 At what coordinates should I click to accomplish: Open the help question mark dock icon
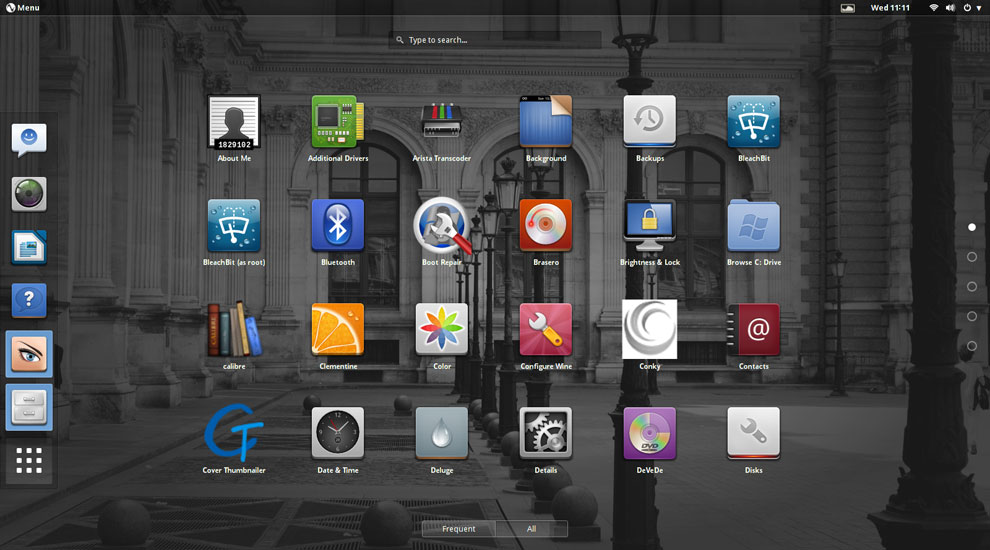click(29, 301)
